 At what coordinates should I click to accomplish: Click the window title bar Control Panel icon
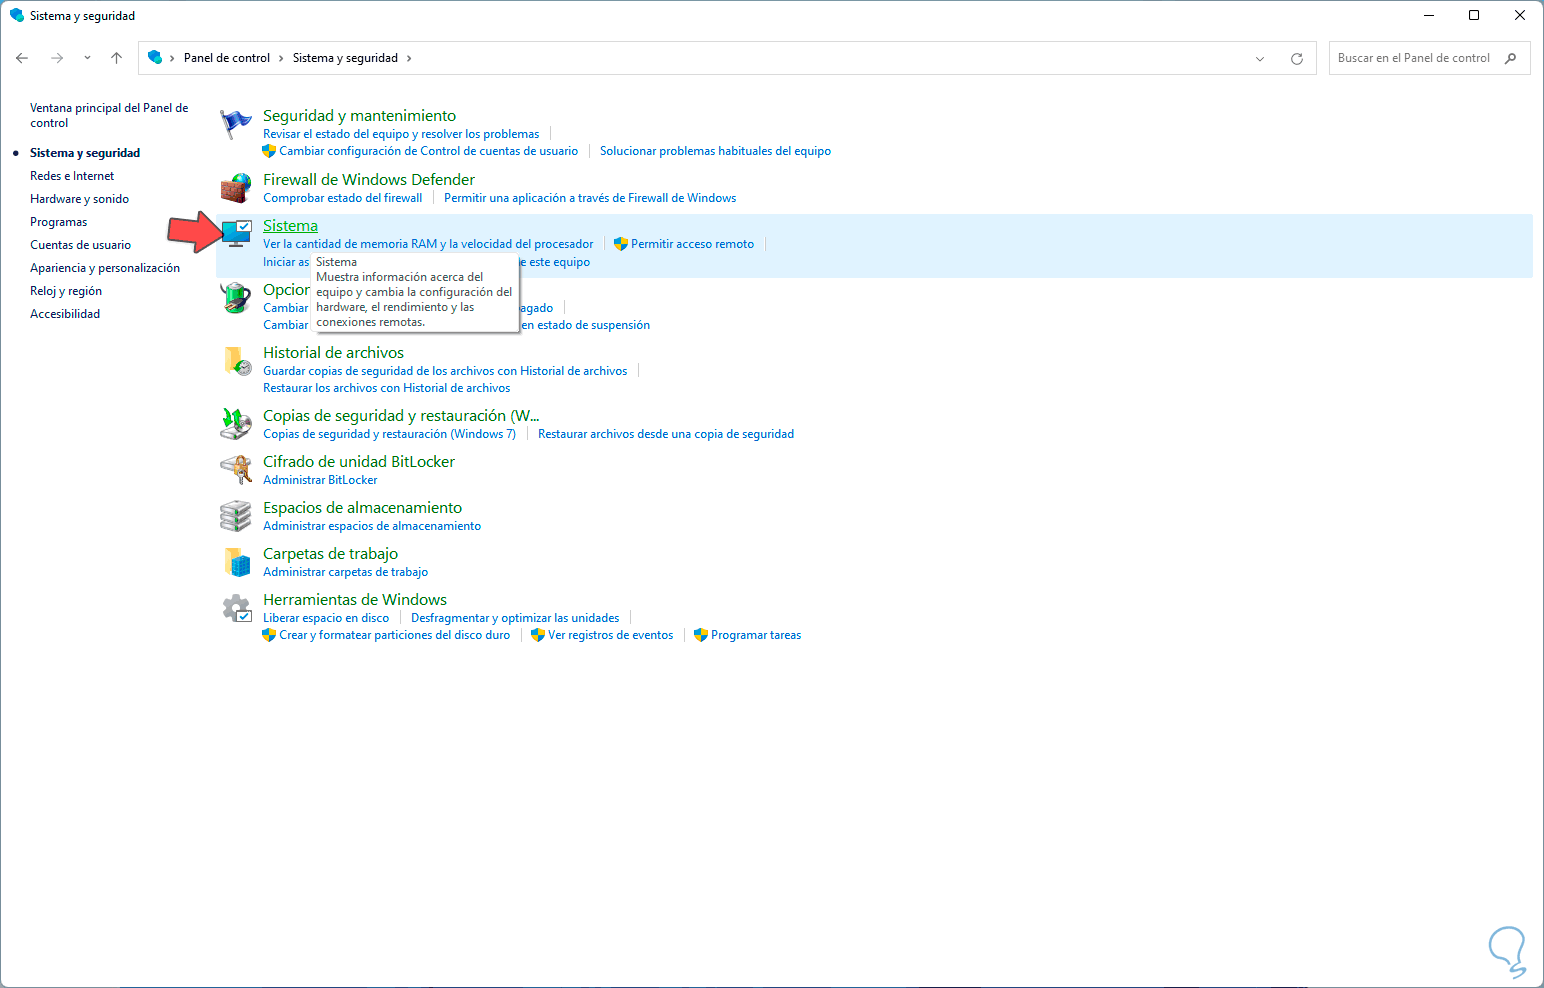click(16, 15)
